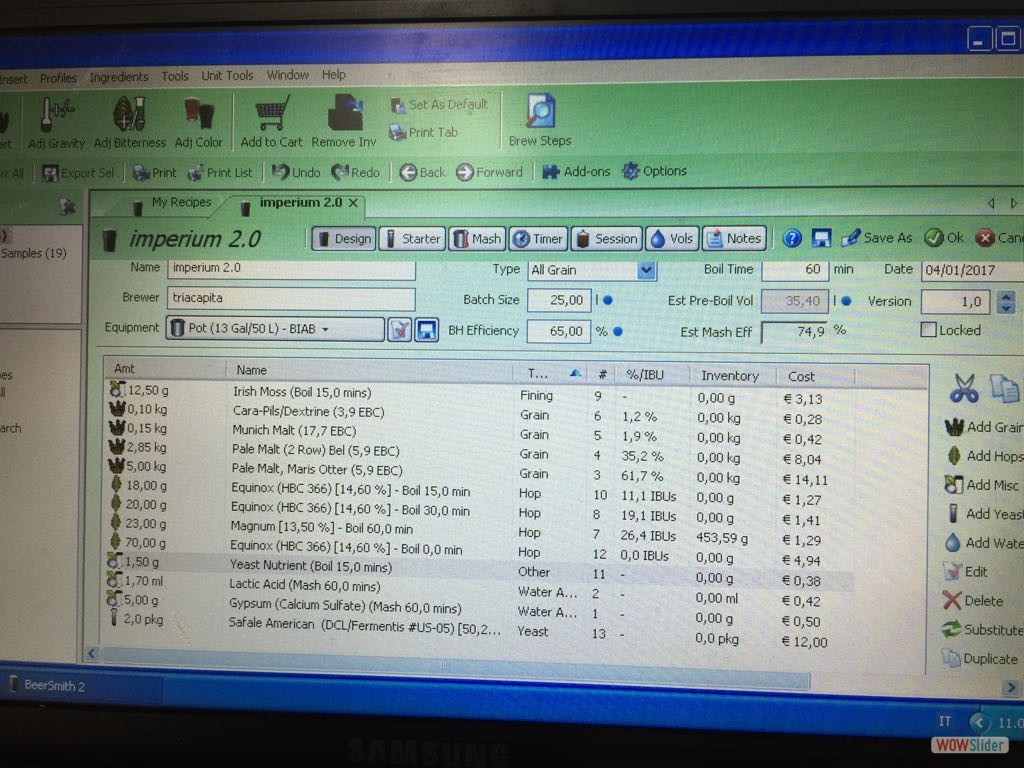This screenshot has width=1024, height=768.
Task: Click the Export Sel toolbar button
Action: tap(78, 173)
